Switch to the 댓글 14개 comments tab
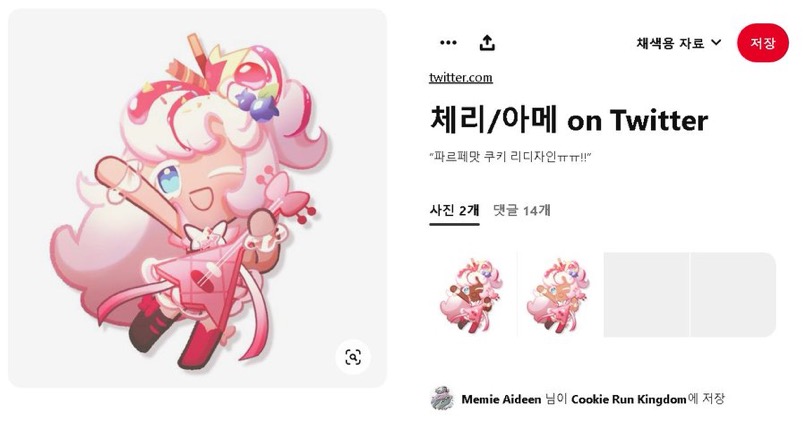Viewport: 806px width, 421px height. click(522, 210)
